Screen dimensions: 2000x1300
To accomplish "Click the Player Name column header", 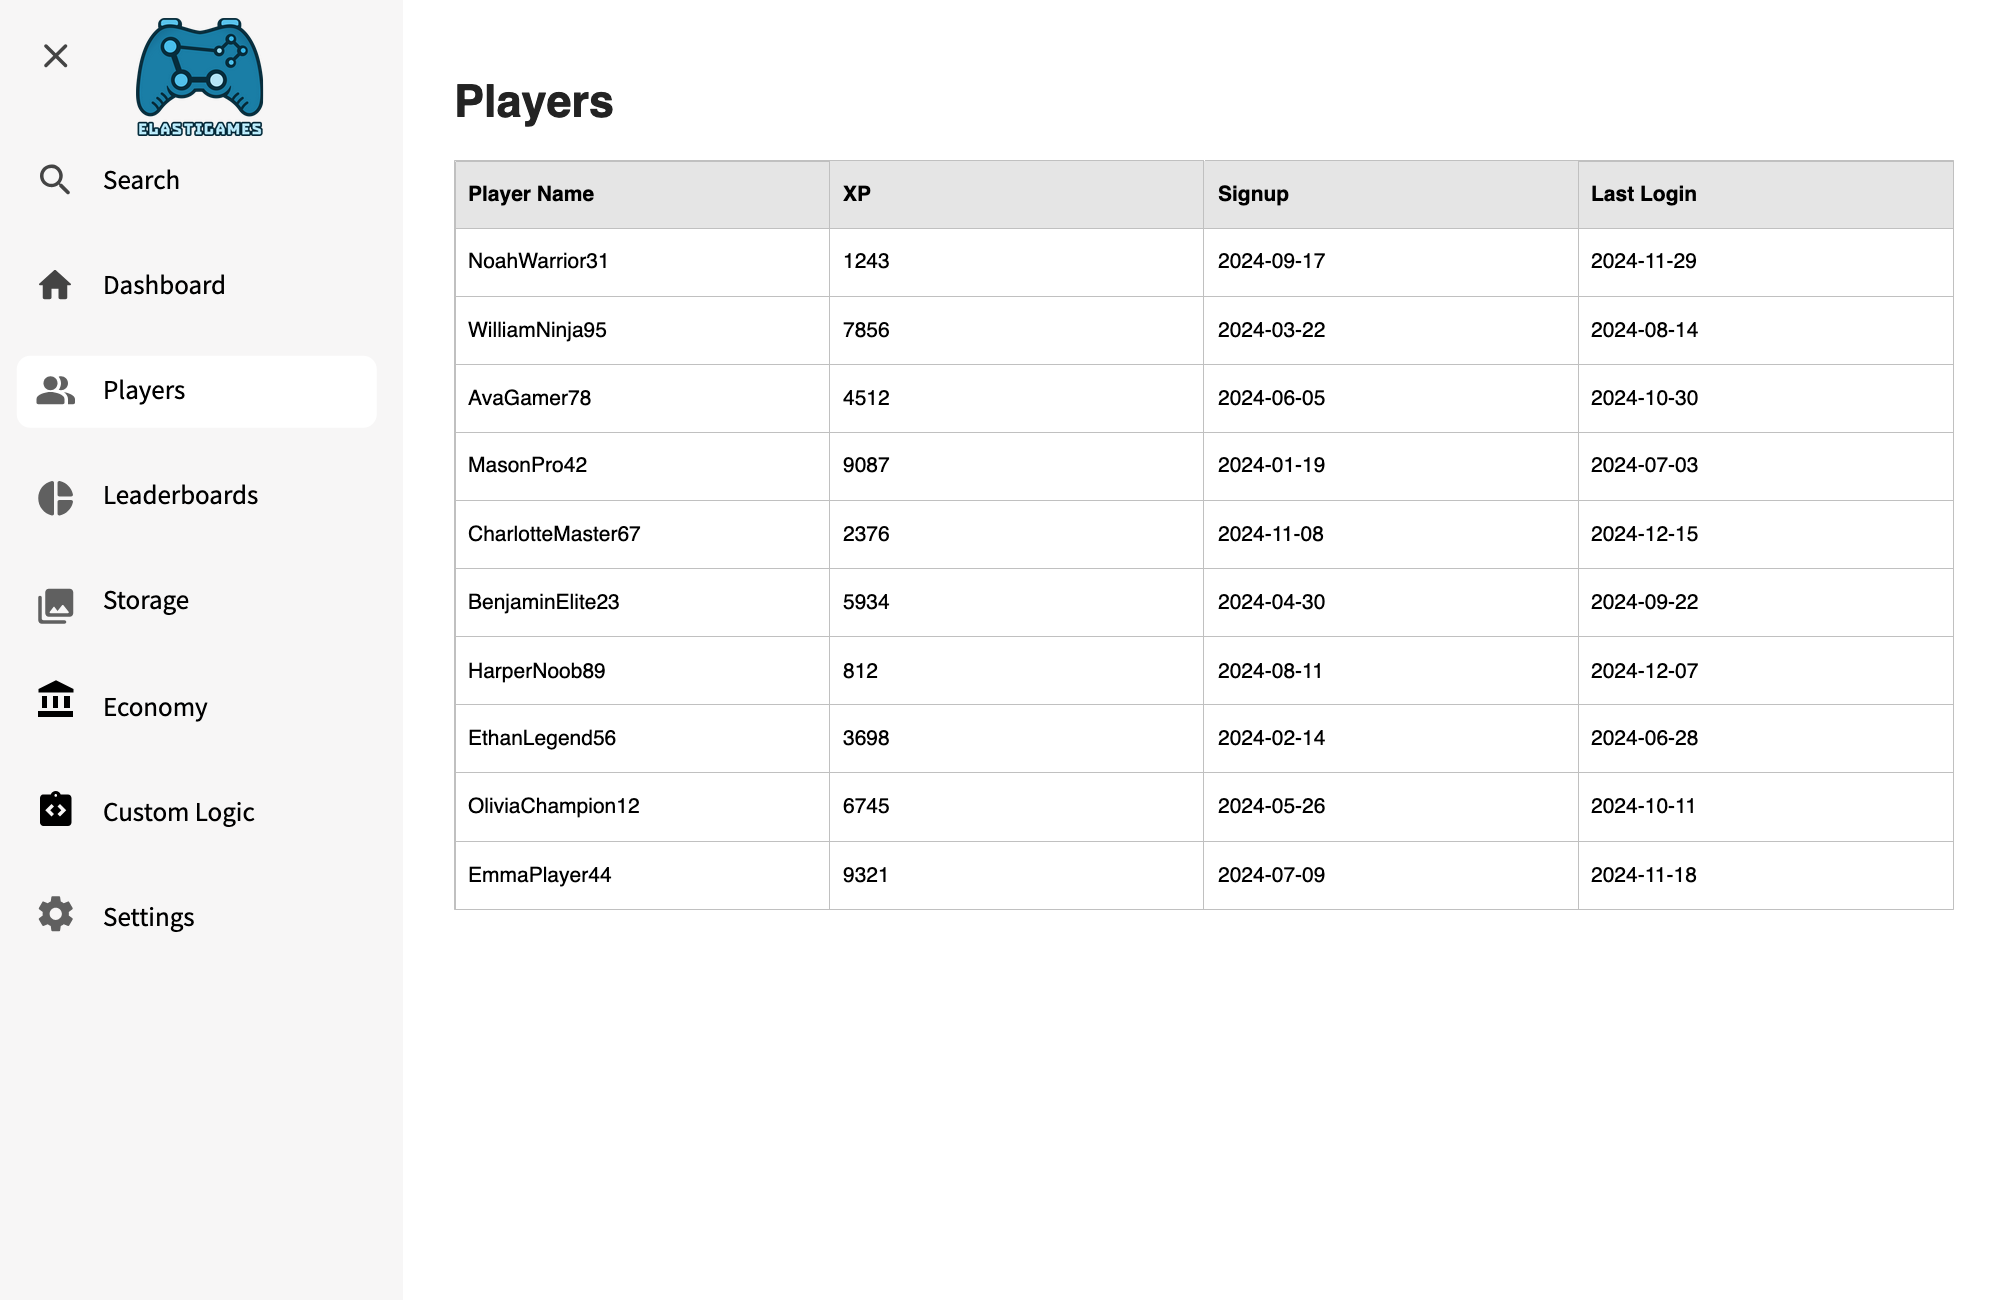I will coord(531,194).
